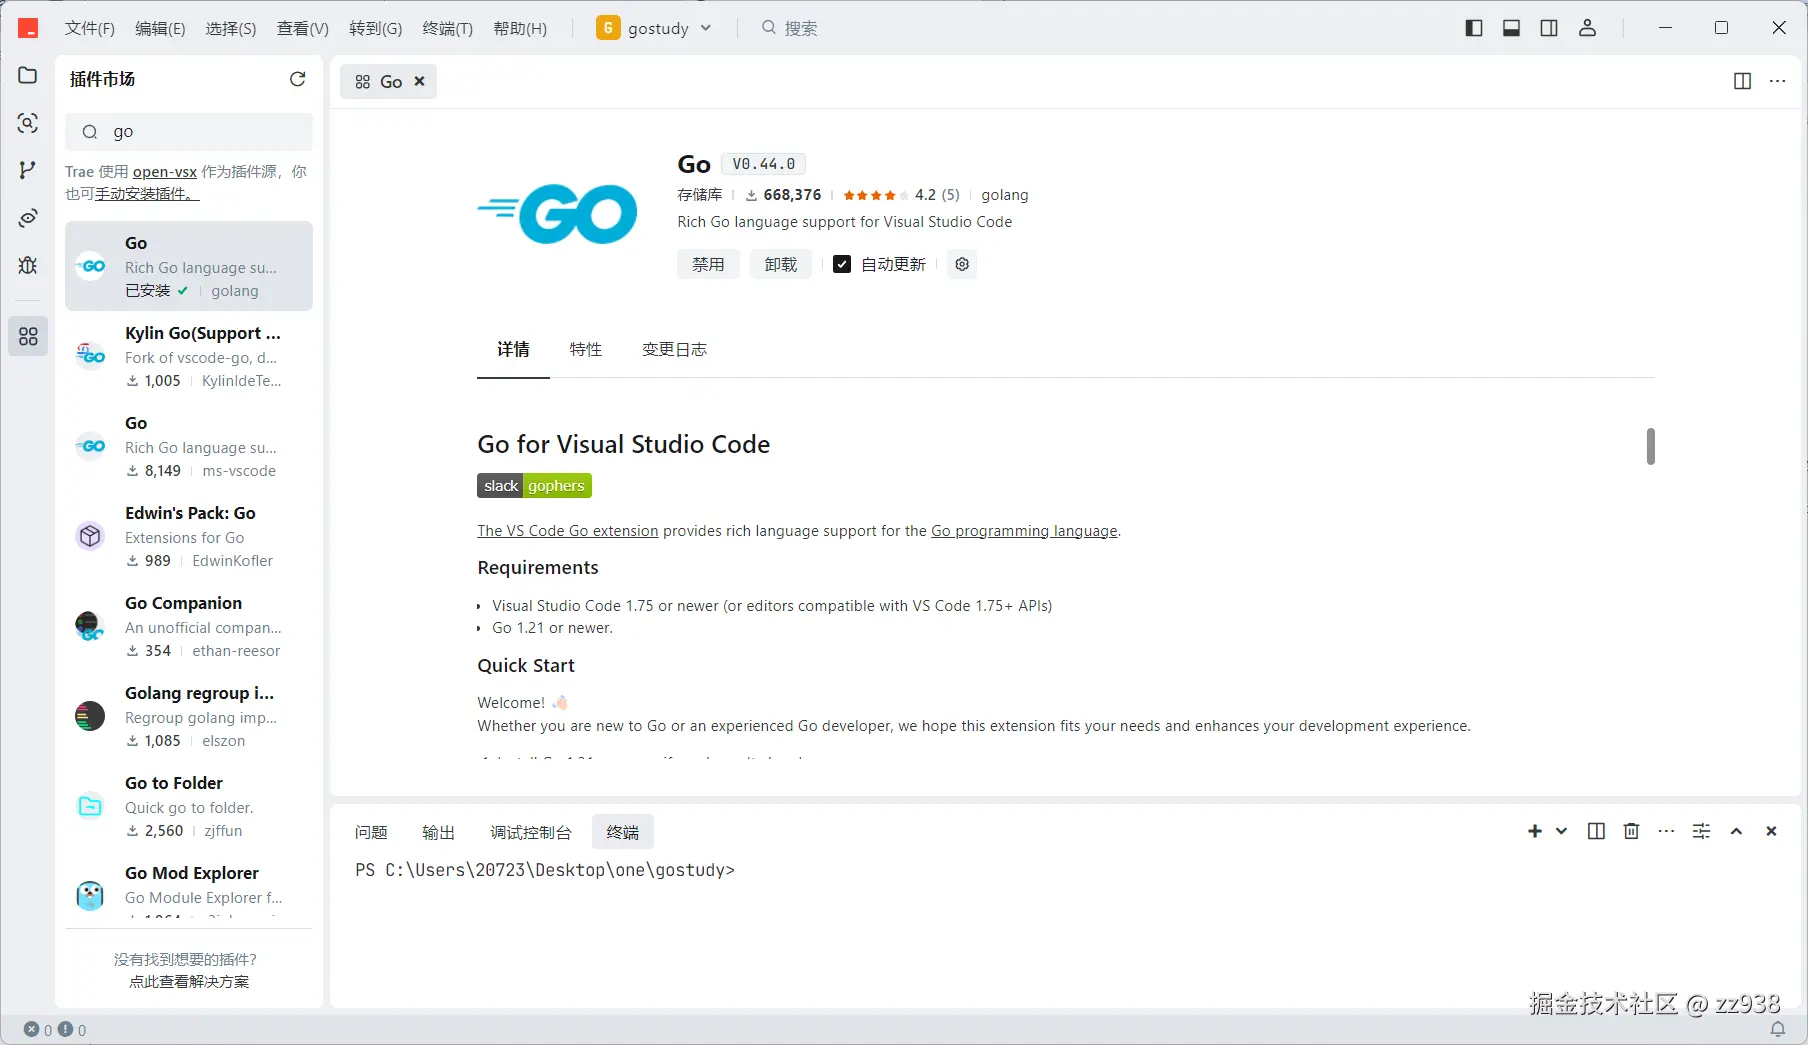
Task: Open Go extension settings gear
Action: point(962,264)
